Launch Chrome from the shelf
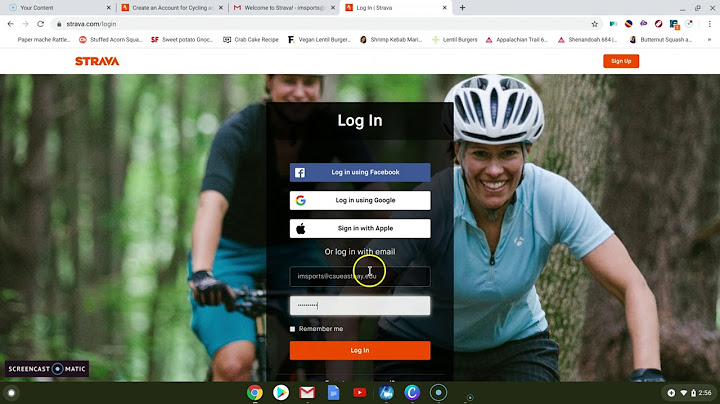The image size is (720, 404). pyautogui.click(x=255, y=393)
